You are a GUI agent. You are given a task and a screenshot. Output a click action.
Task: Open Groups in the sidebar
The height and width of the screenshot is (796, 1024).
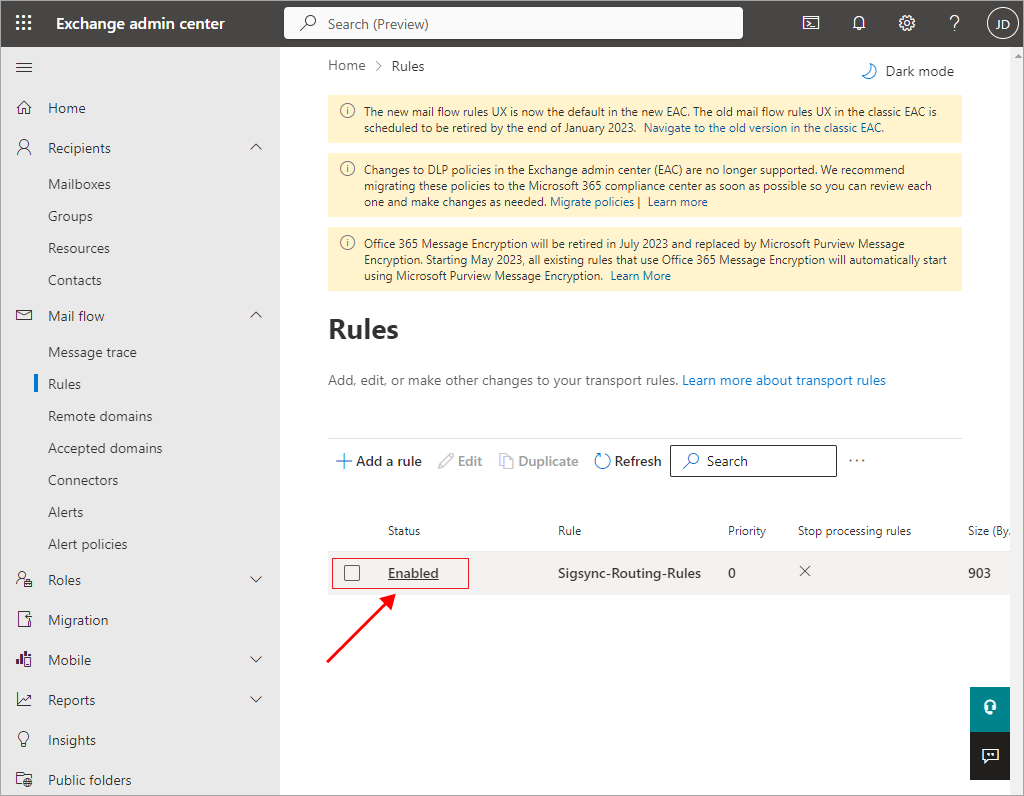tap(70, 216)
